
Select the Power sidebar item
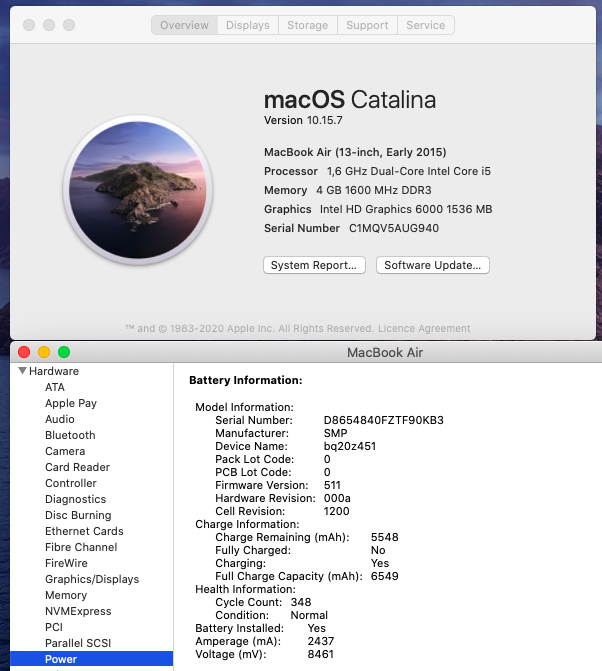click(x=61, y=659)
